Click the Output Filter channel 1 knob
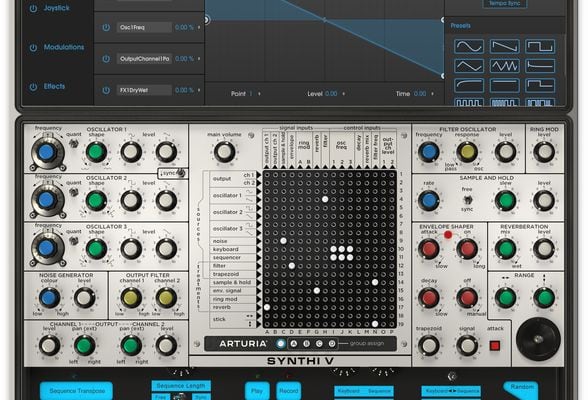This screenshot has height=400, width=588. point(131,298)
